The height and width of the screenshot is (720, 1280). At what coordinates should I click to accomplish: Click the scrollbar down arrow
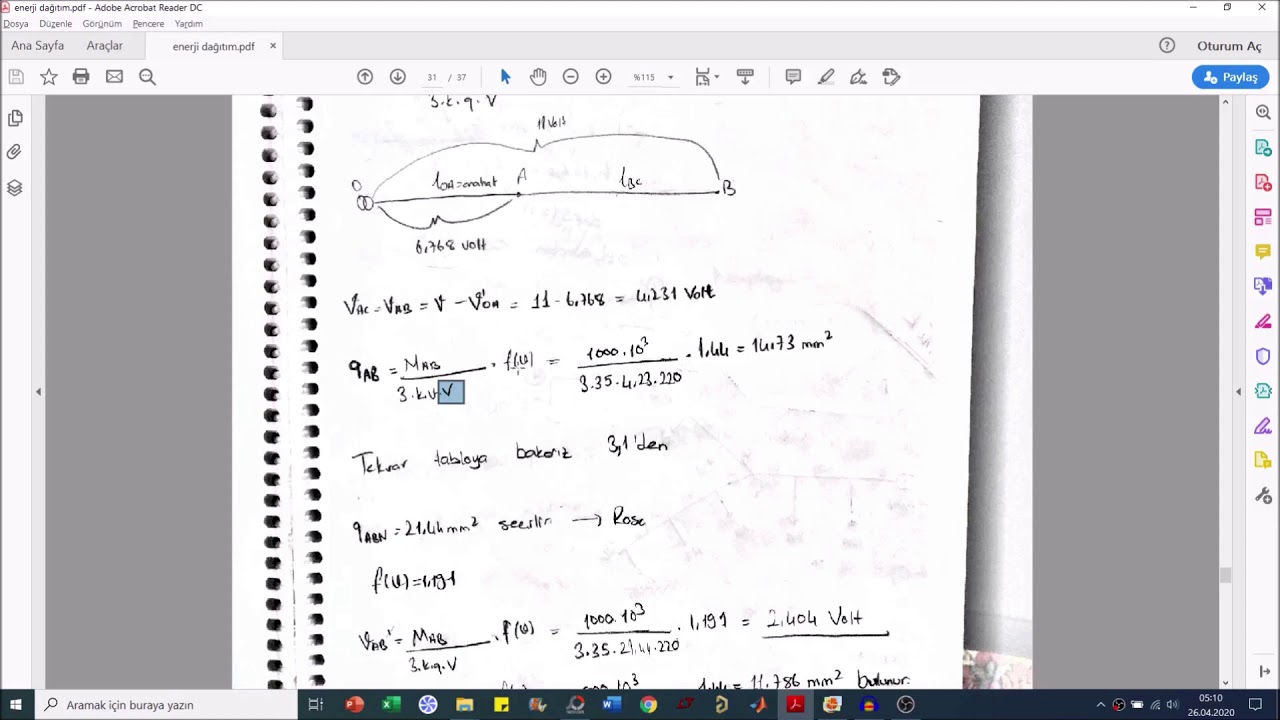[1225, 682]
